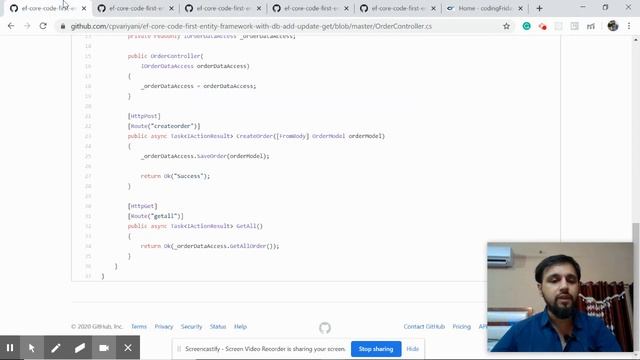Click the GitHub logo in footer
This screenshot has width=640, height=360.
pos(325,328)
